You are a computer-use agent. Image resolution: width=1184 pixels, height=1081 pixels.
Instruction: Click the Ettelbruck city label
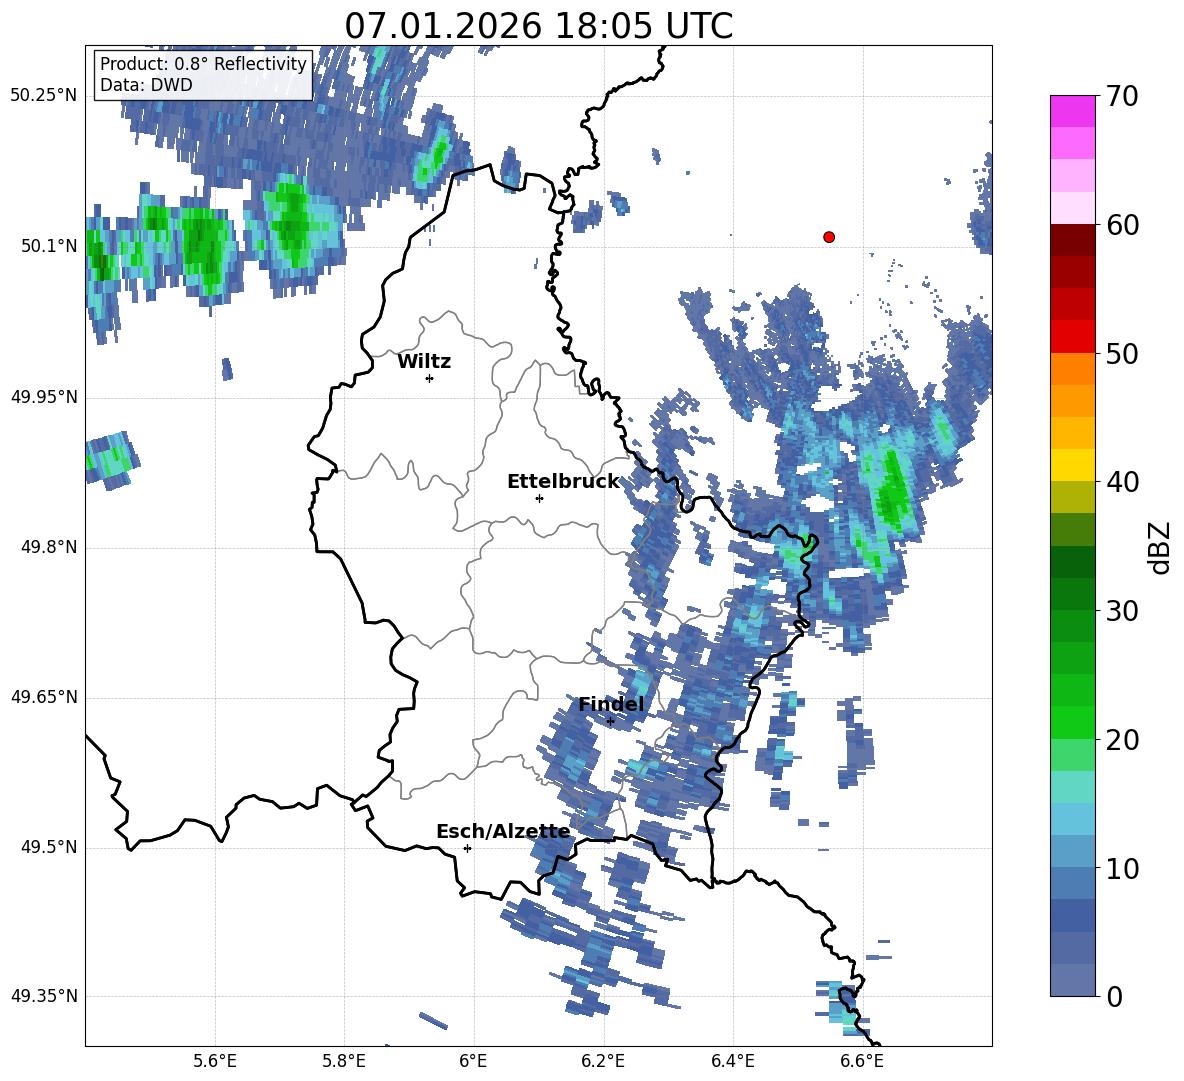point(563,482)
